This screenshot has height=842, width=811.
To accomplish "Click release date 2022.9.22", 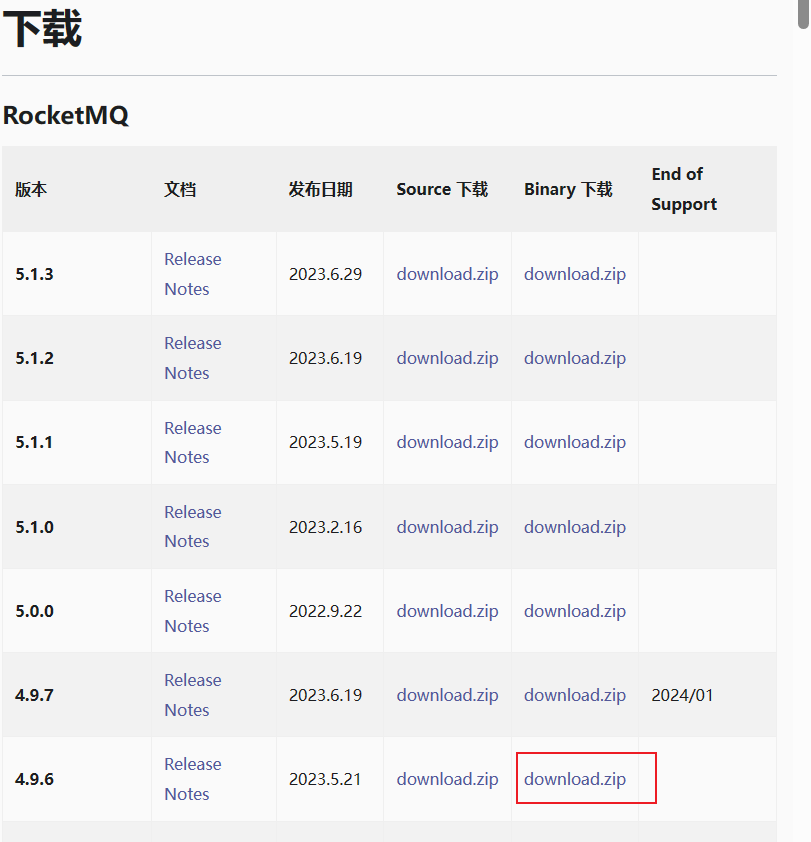I will [325, 611].
